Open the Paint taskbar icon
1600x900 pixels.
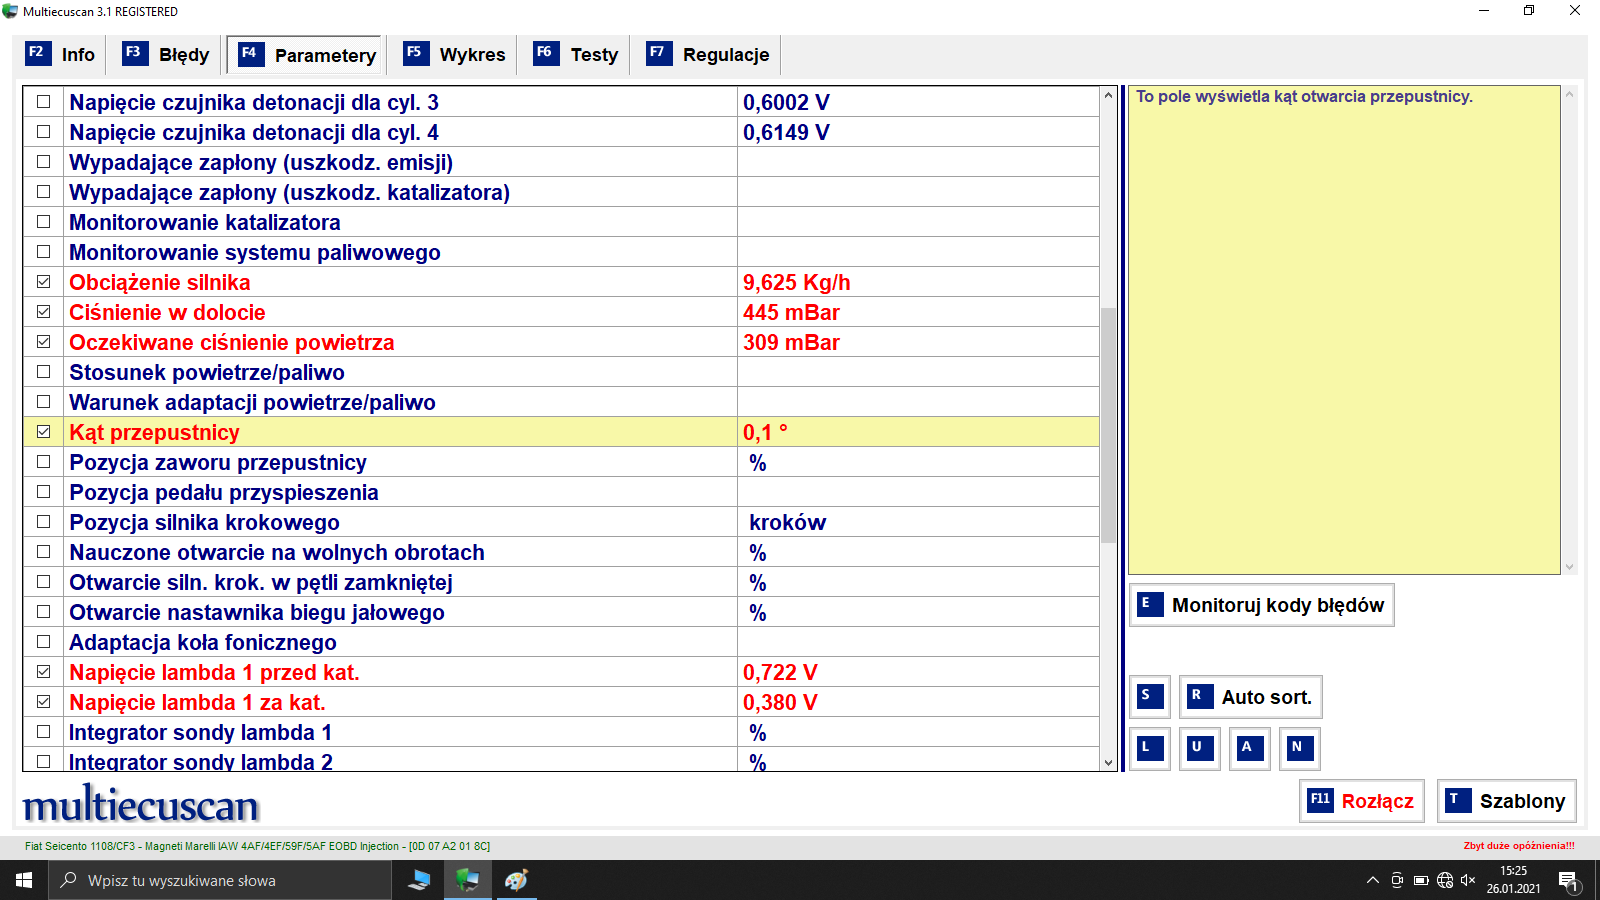515,880
